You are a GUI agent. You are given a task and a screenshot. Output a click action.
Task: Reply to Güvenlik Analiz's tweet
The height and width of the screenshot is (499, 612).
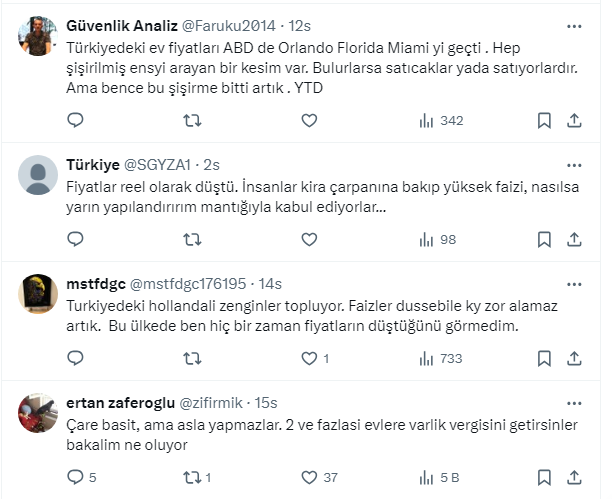pos(75,120)
